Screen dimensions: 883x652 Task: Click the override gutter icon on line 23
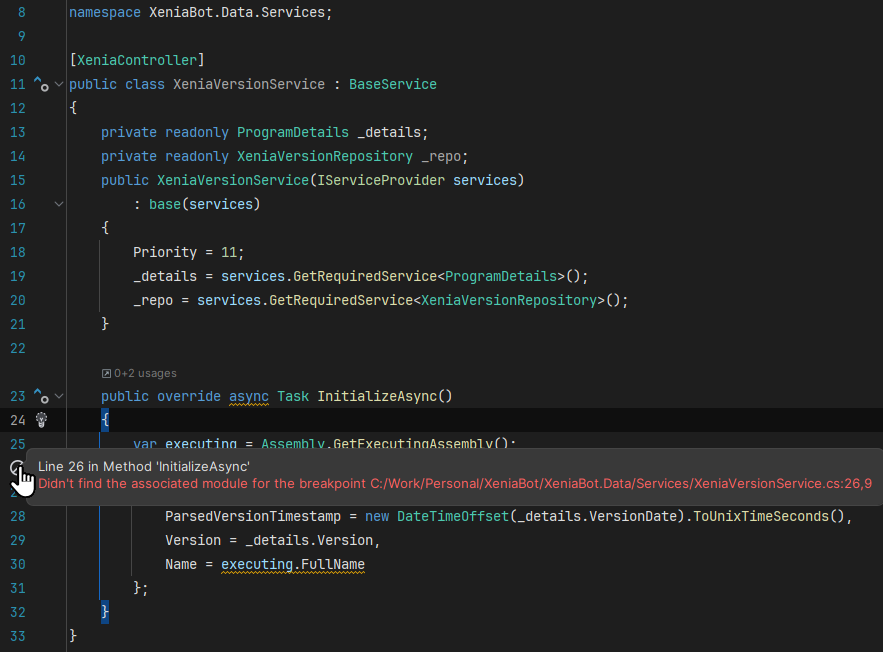point(40,397)
